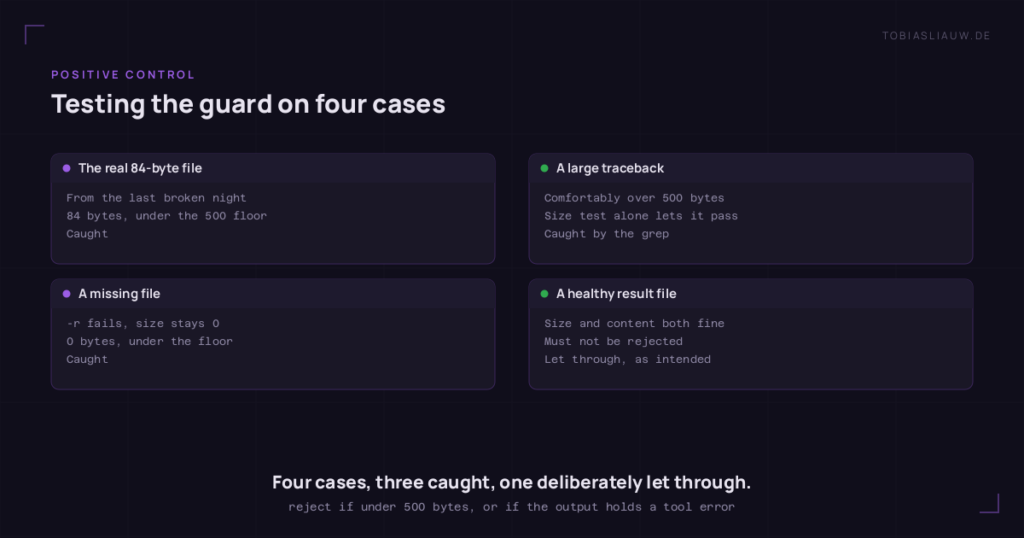The height and width of the screenshot is (538, 1024).
Task: Click the green dot beside A healthy result file
Action: (x=545, y=294)
